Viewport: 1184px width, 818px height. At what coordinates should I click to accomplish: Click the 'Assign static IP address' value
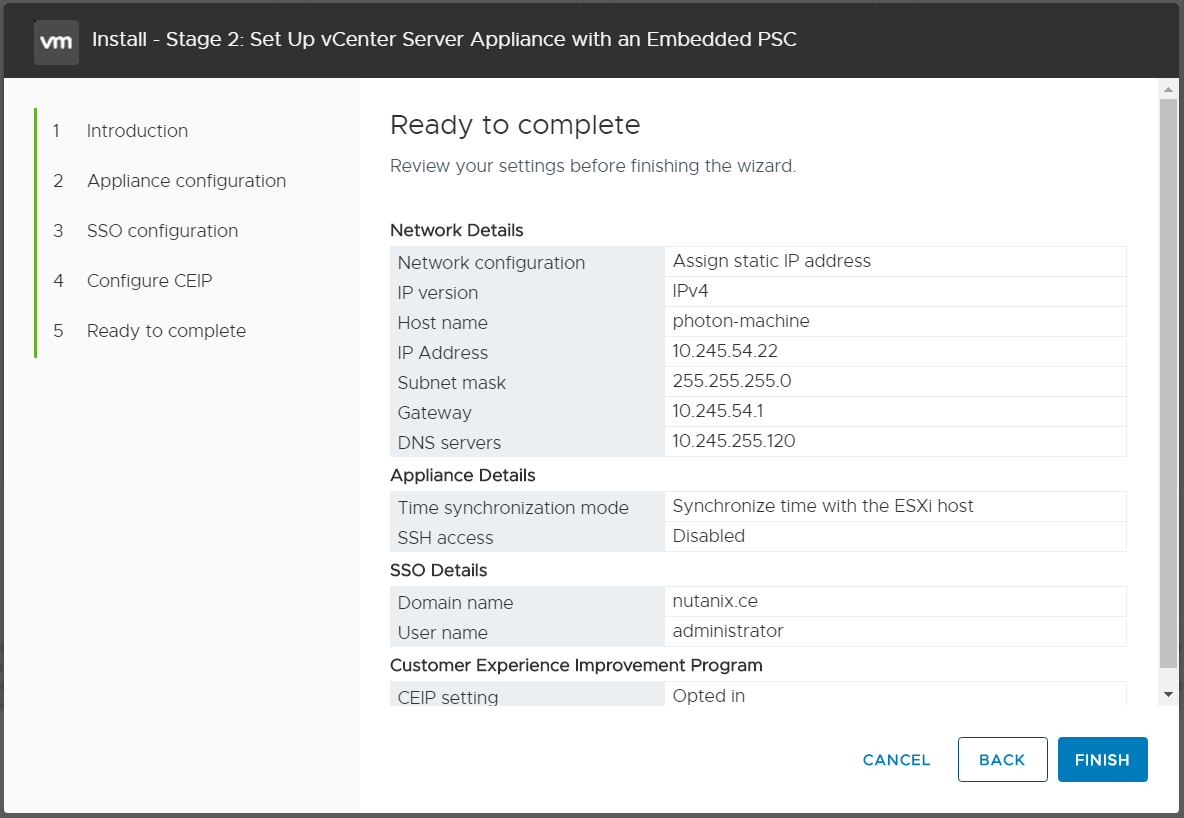point(772,261)
